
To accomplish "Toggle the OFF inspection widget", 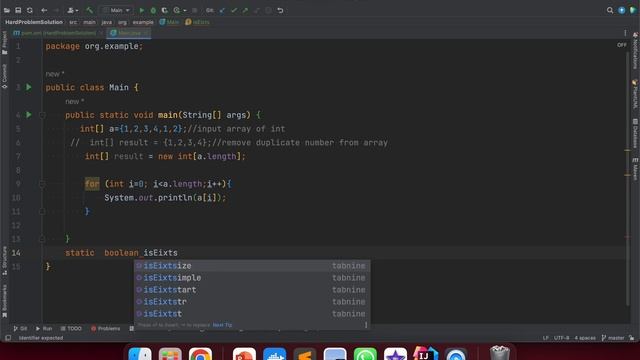I will [622, 45].
